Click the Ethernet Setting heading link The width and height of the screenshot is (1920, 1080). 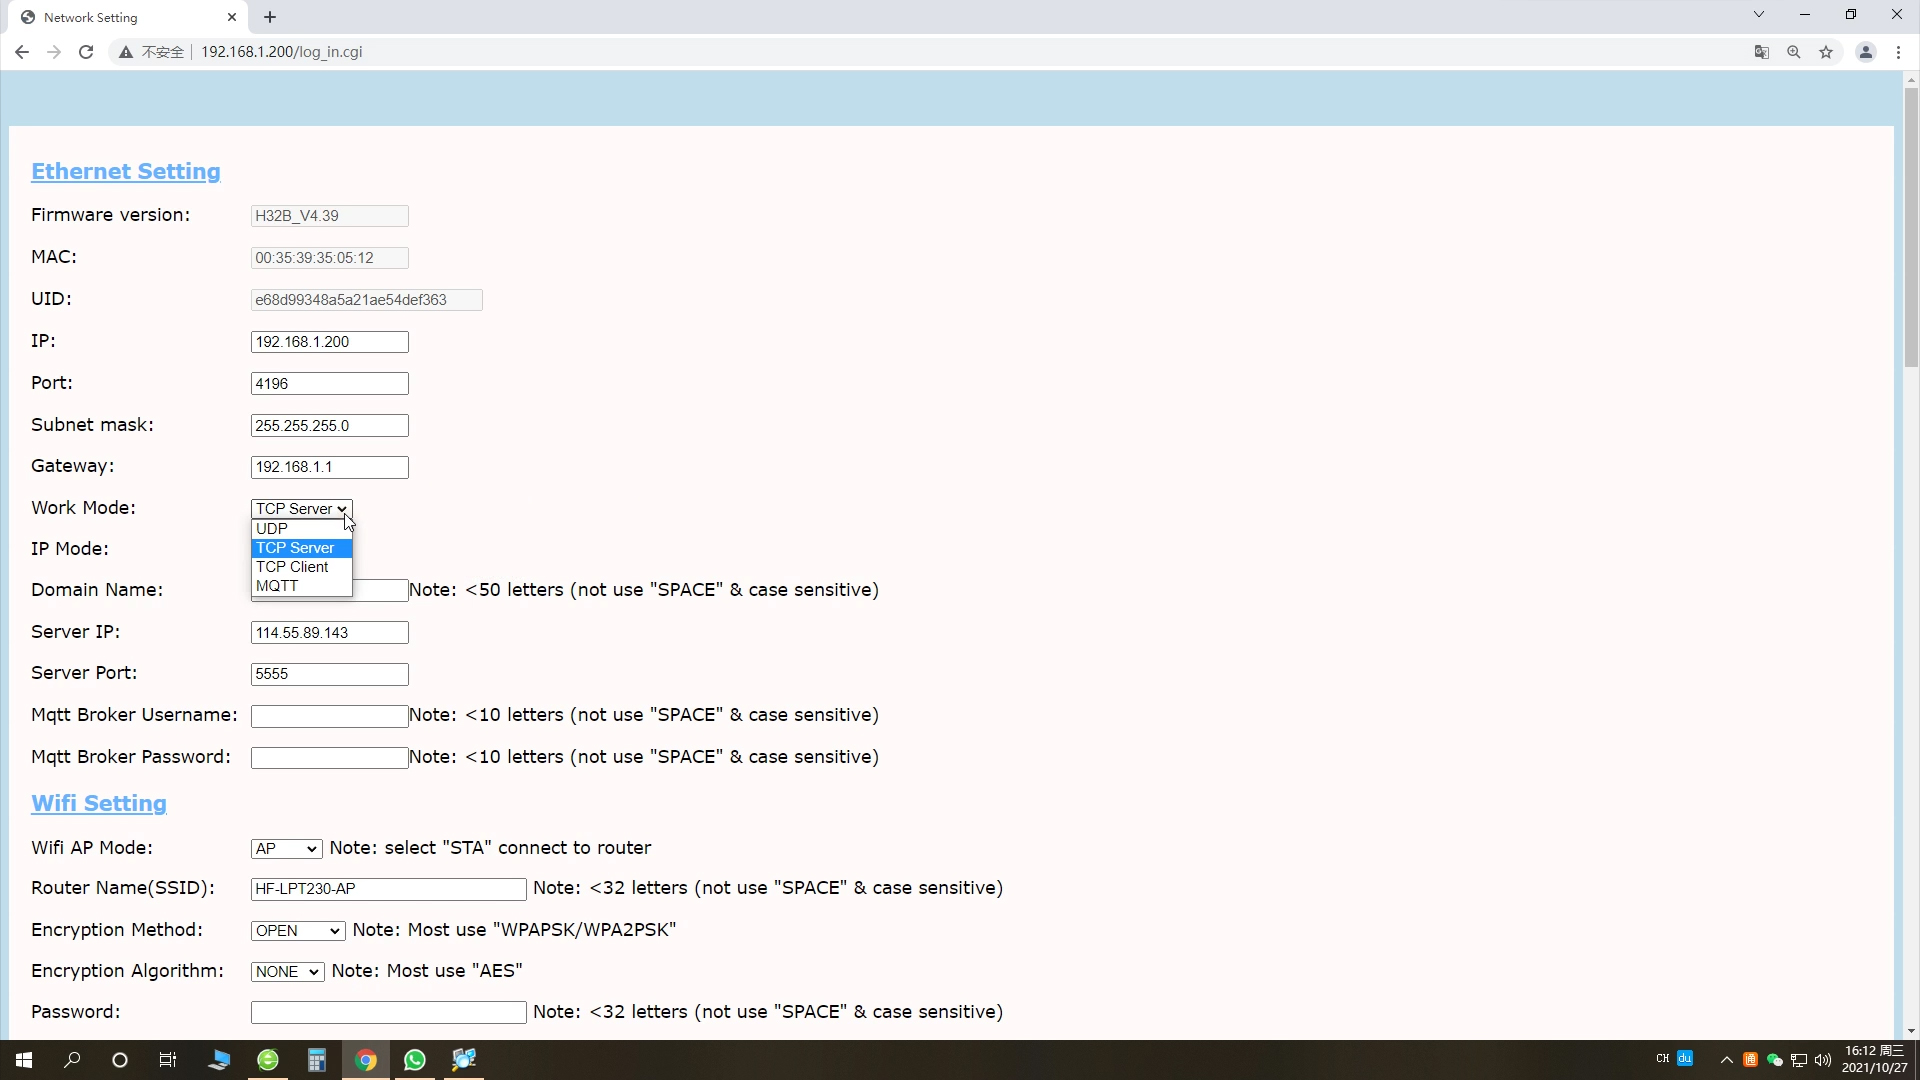(x=126, y=172)
